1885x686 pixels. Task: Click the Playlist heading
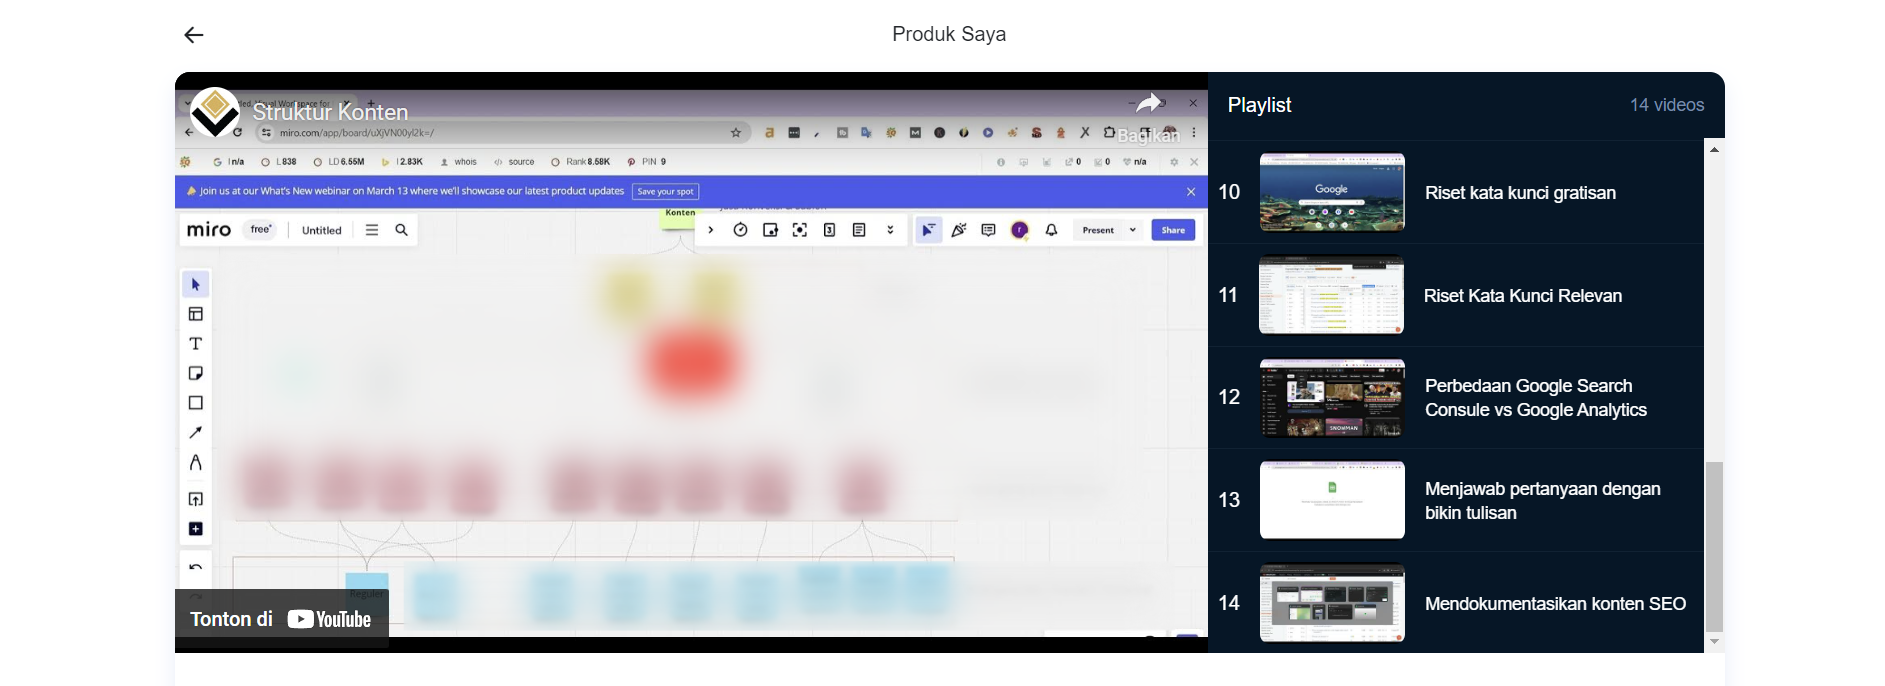click(x=1259, y=105)
